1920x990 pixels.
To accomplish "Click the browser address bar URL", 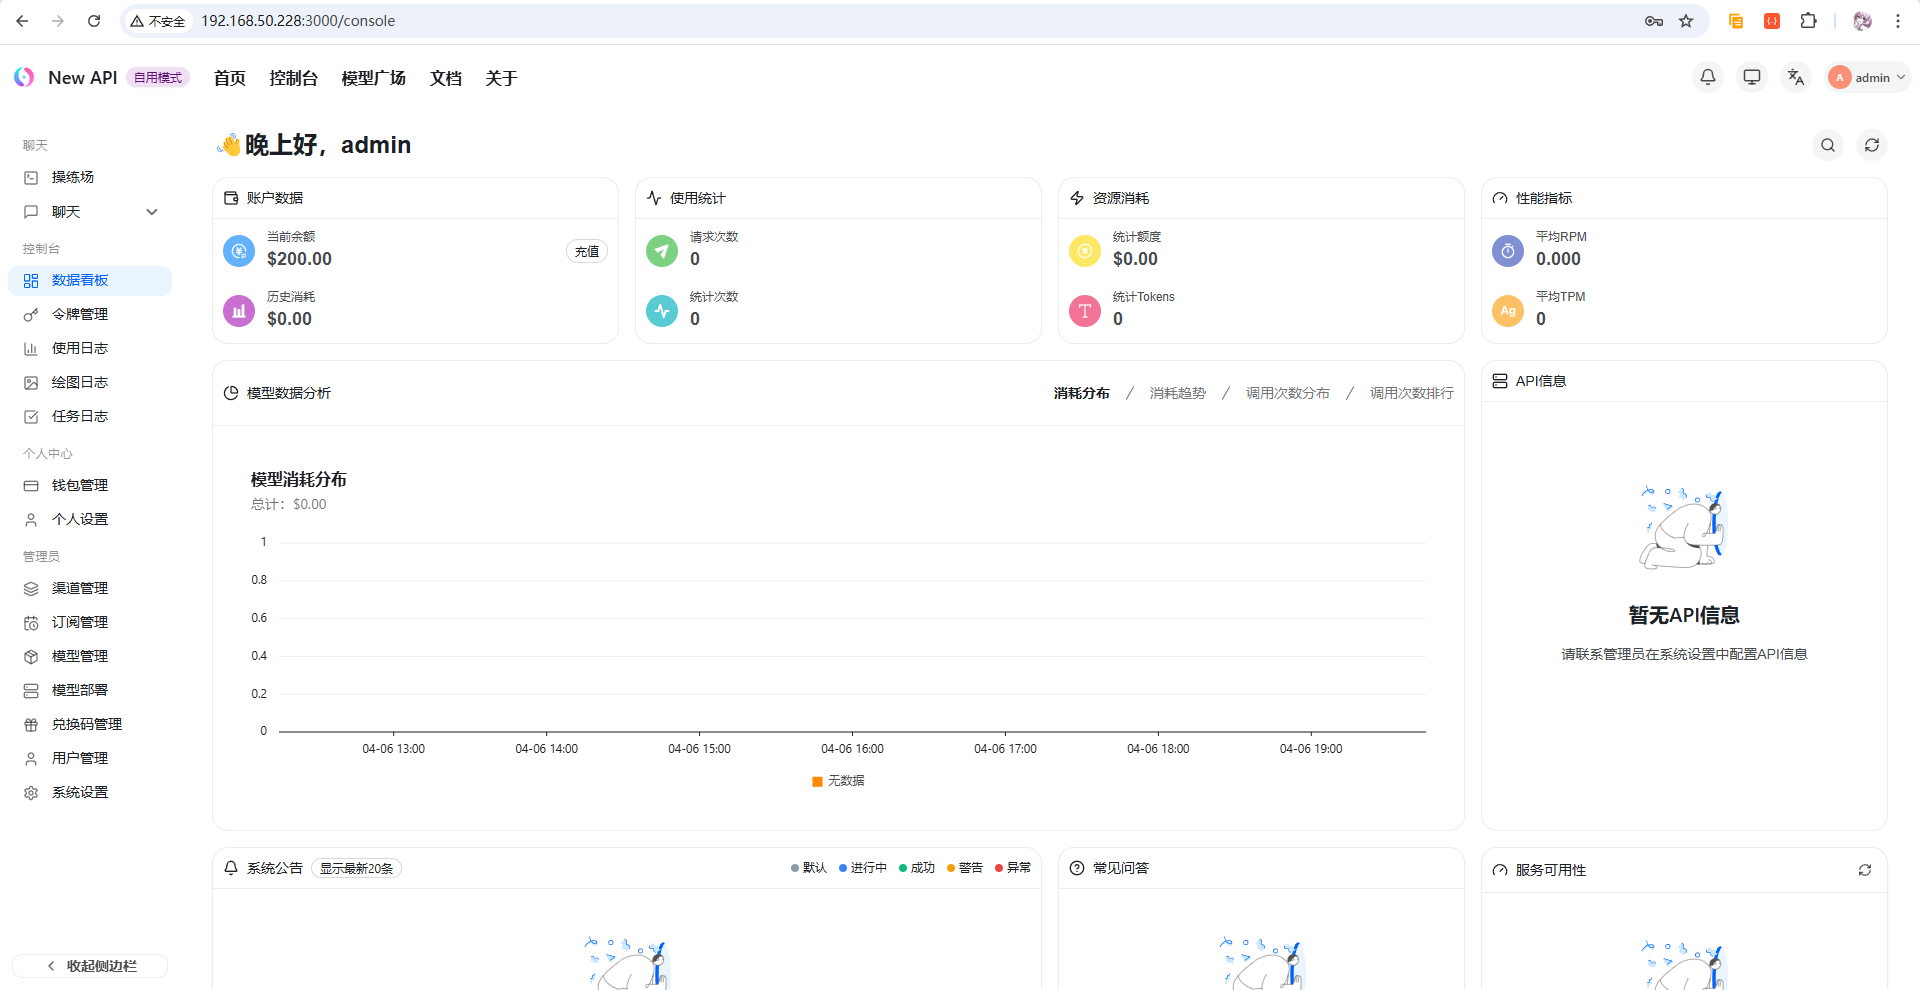I will tap(298, 21).
